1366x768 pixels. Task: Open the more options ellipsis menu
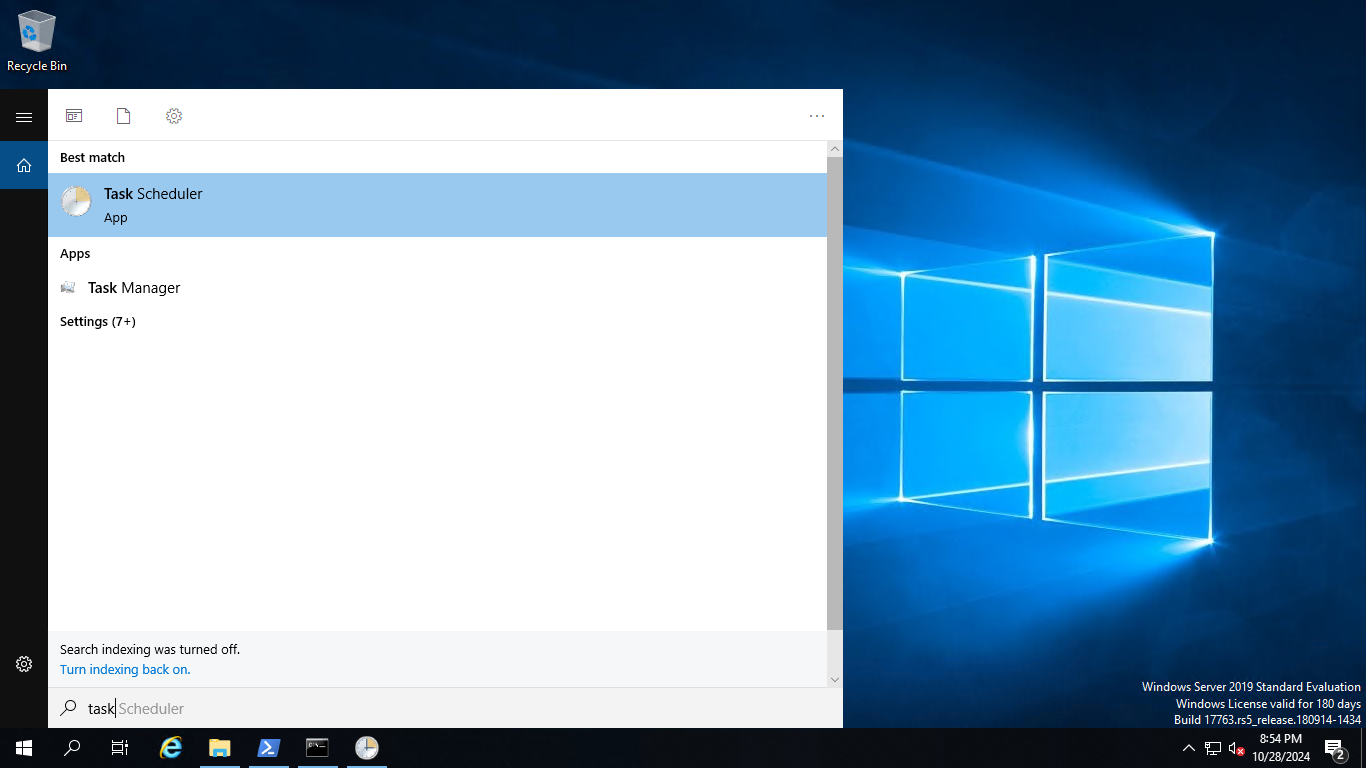(816, 116)
